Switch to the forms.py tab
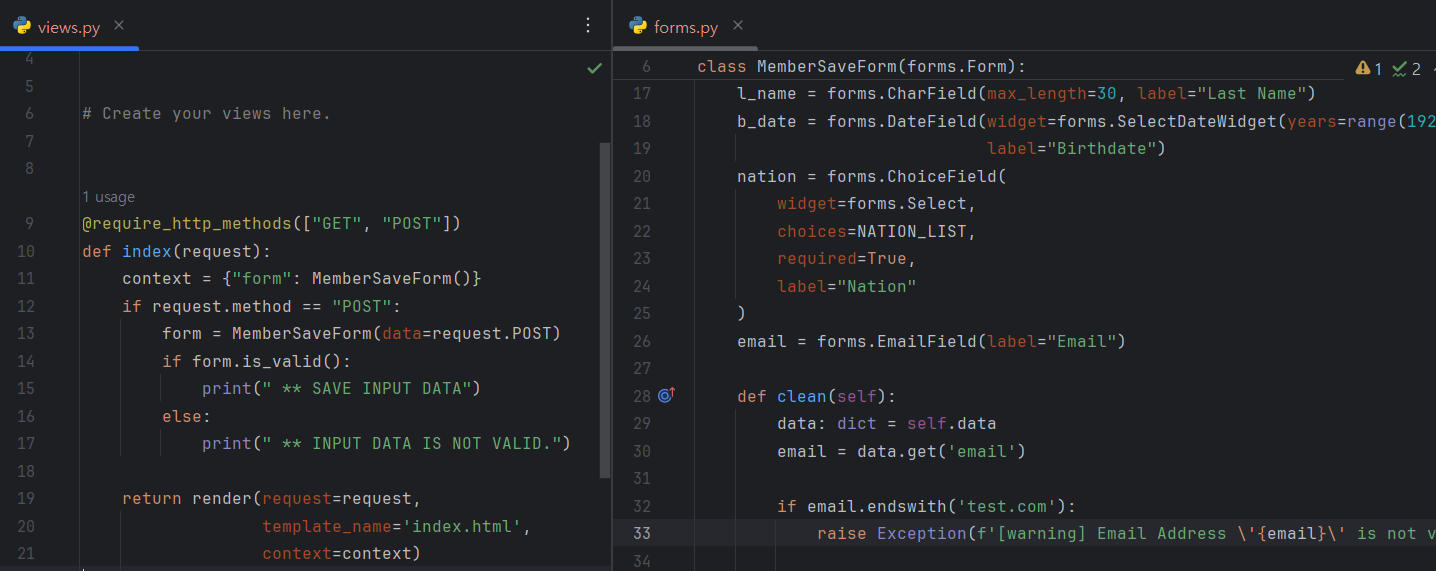The image size is (1436, 571). [685, 27]
